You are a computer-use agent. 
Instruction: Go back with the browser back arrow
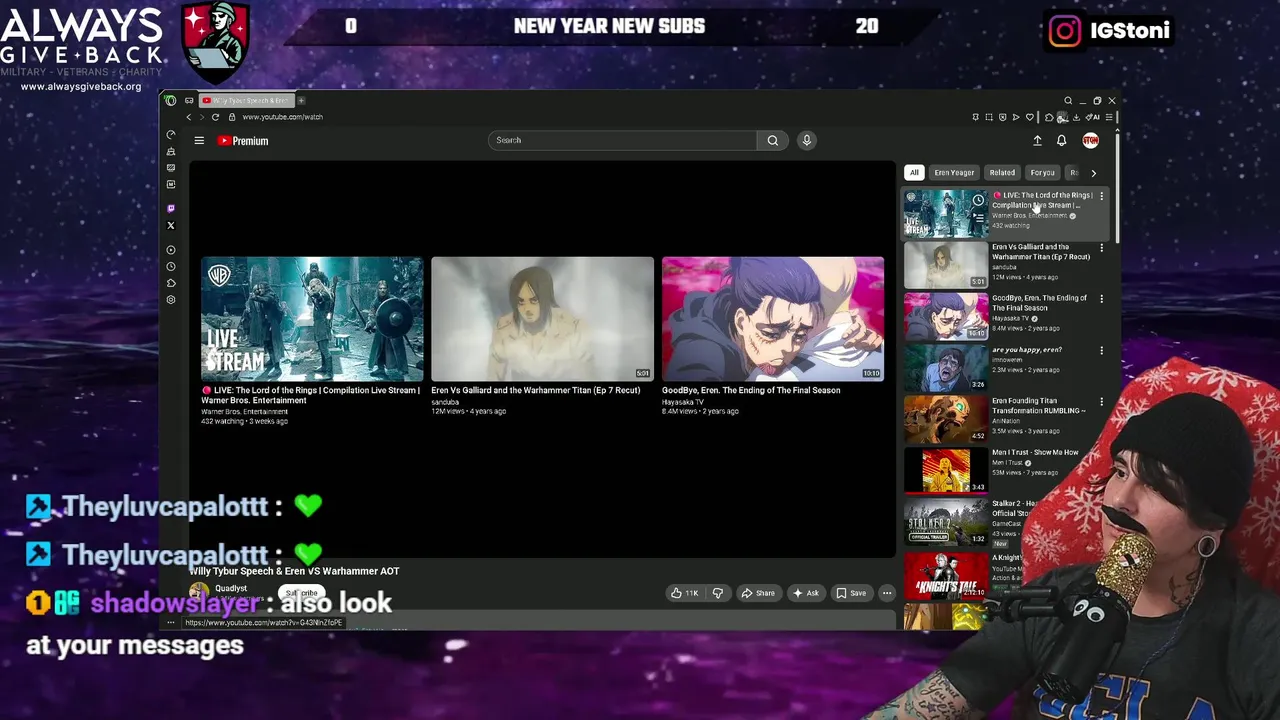189,117
